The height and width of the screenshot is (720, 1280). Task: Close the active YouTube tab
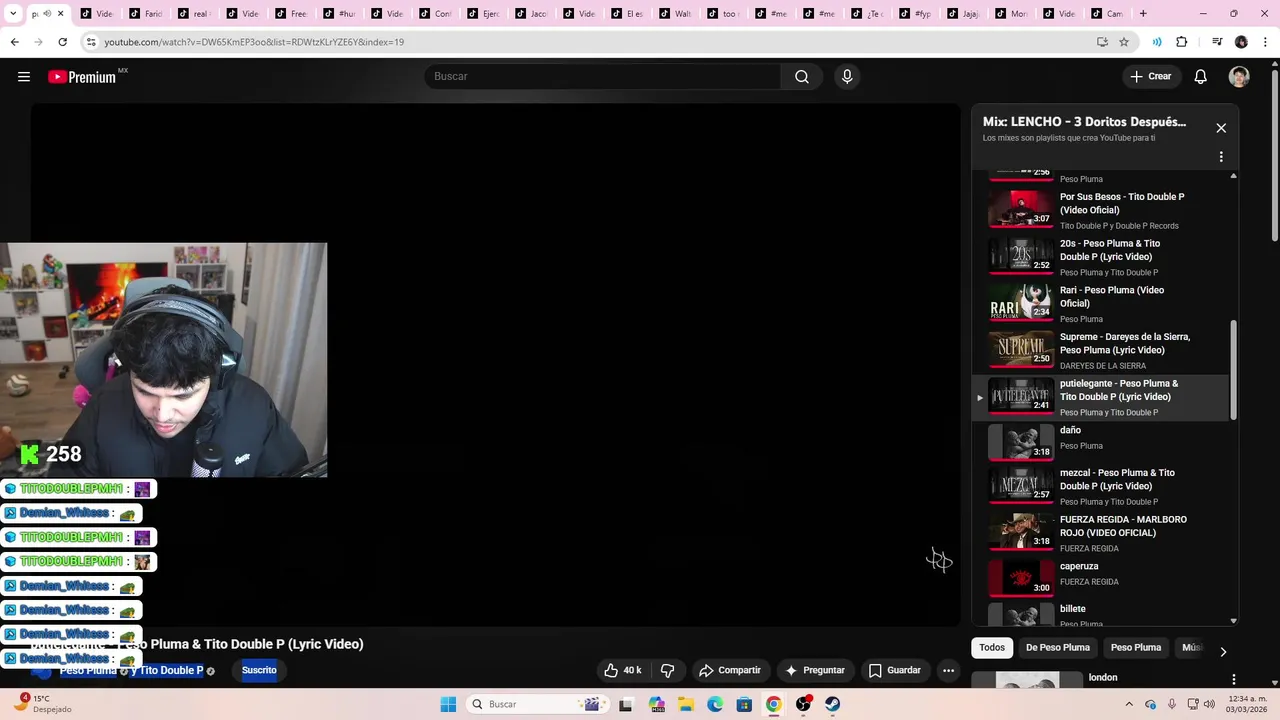60,14
